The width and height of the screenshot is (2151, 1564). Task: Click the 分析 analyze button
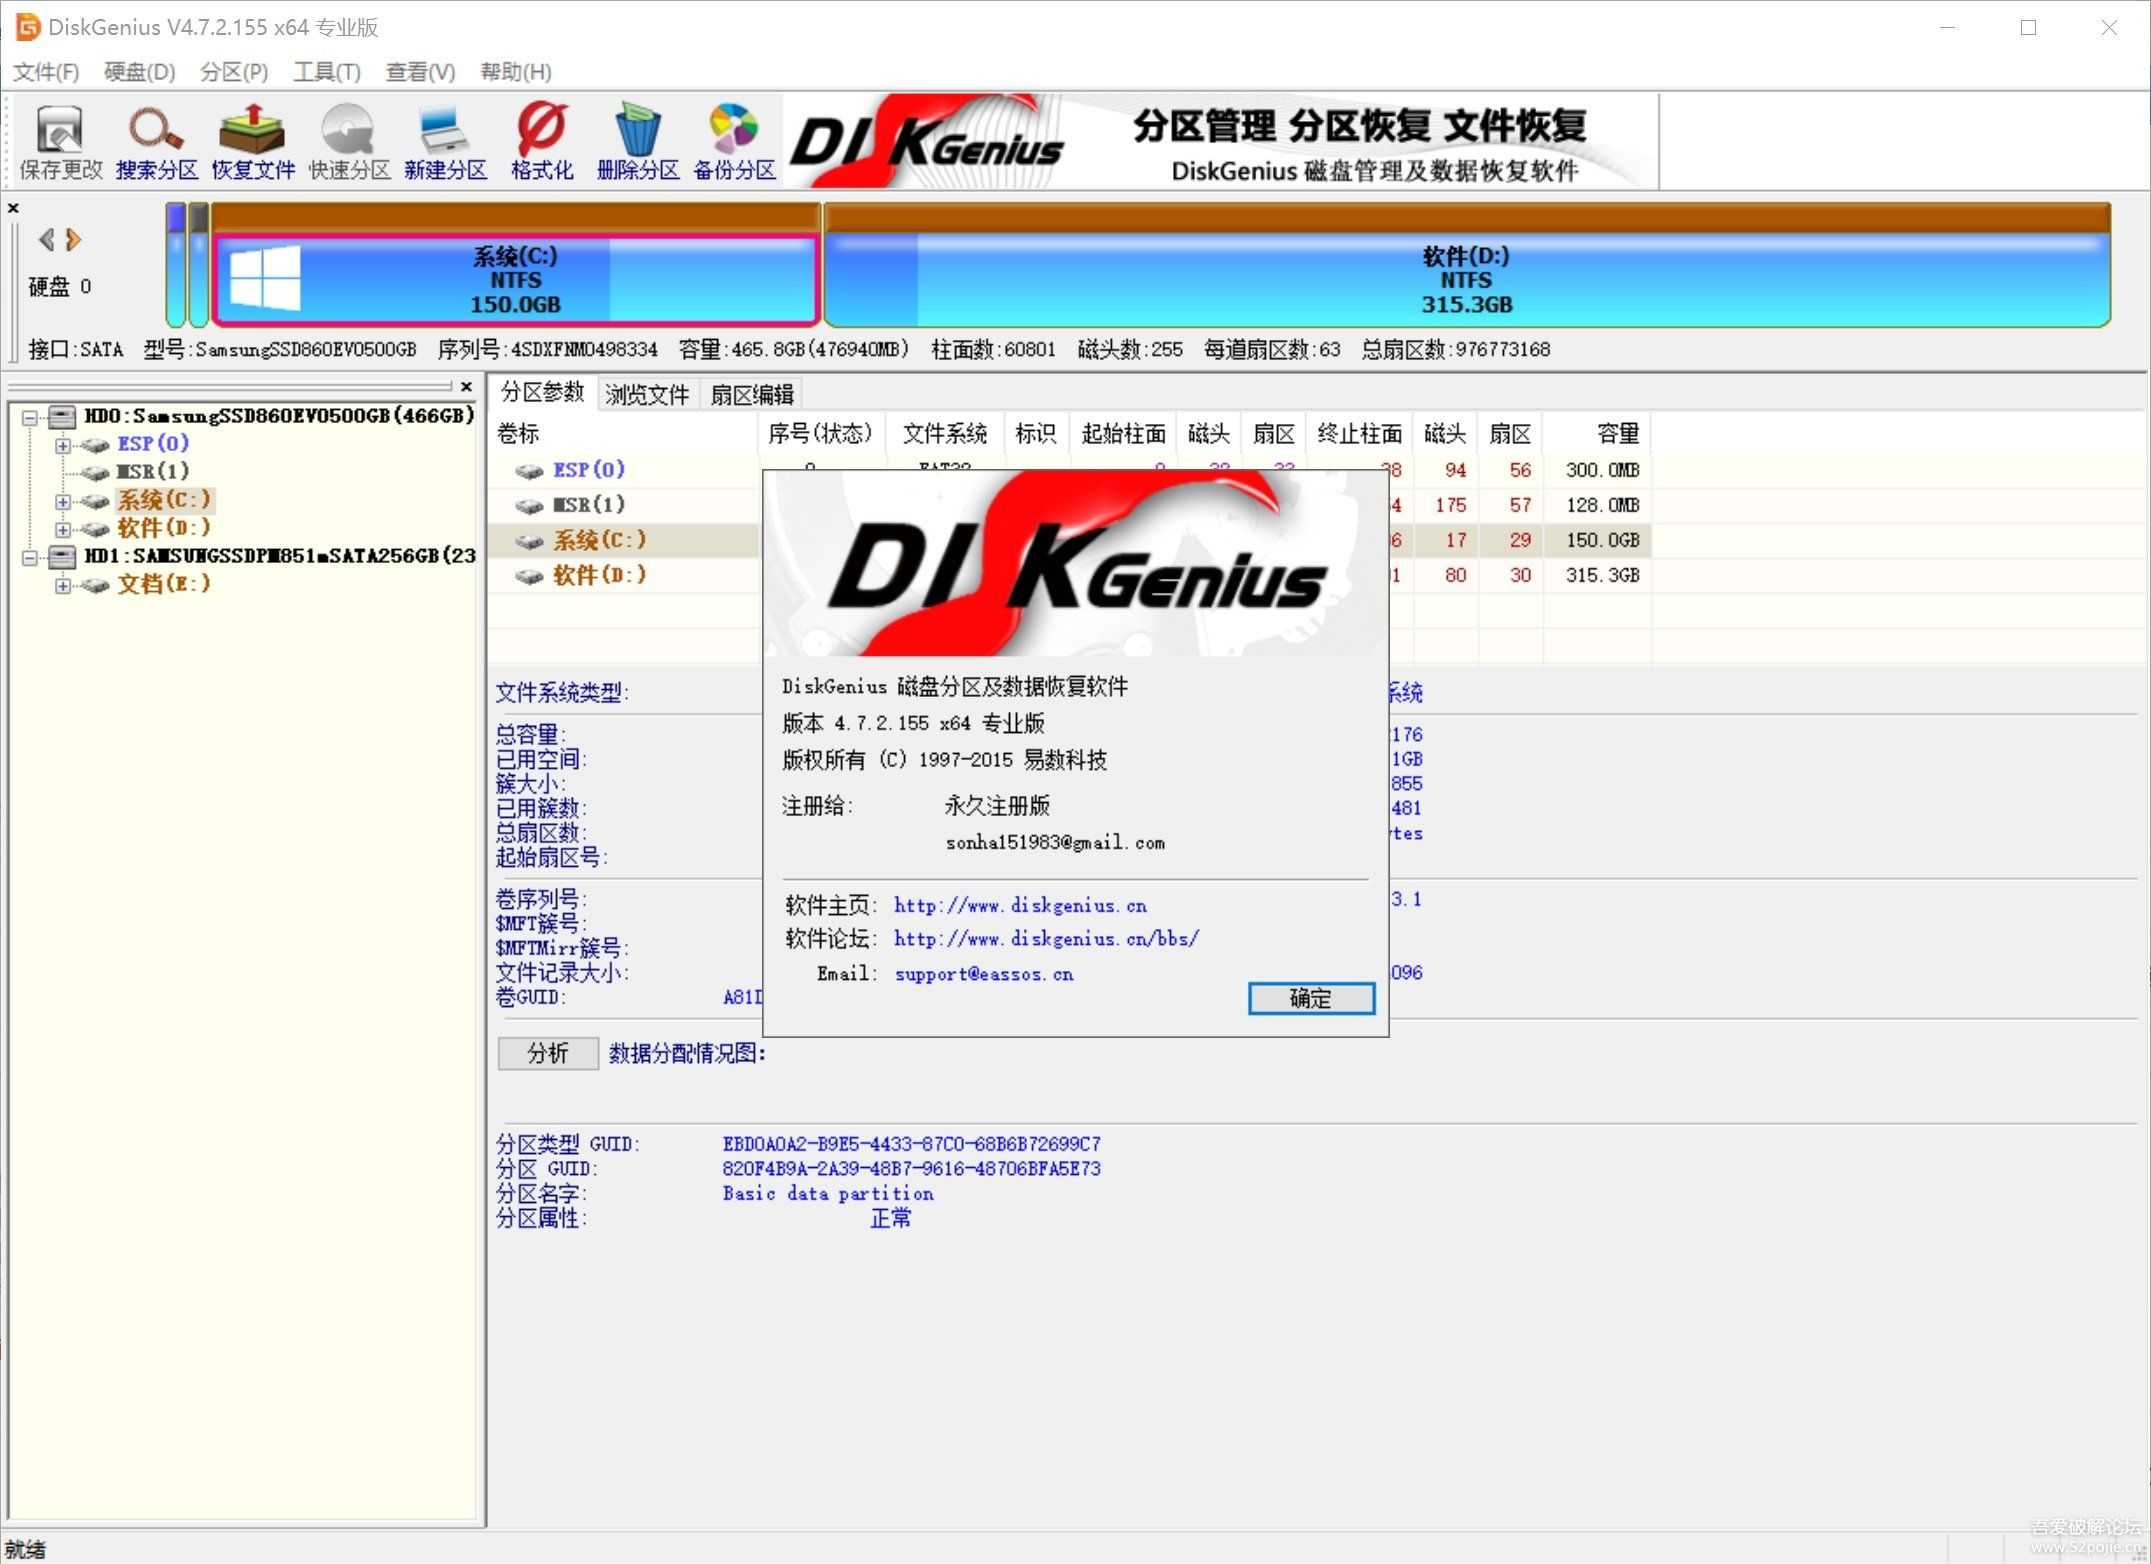coord(547,1053)
